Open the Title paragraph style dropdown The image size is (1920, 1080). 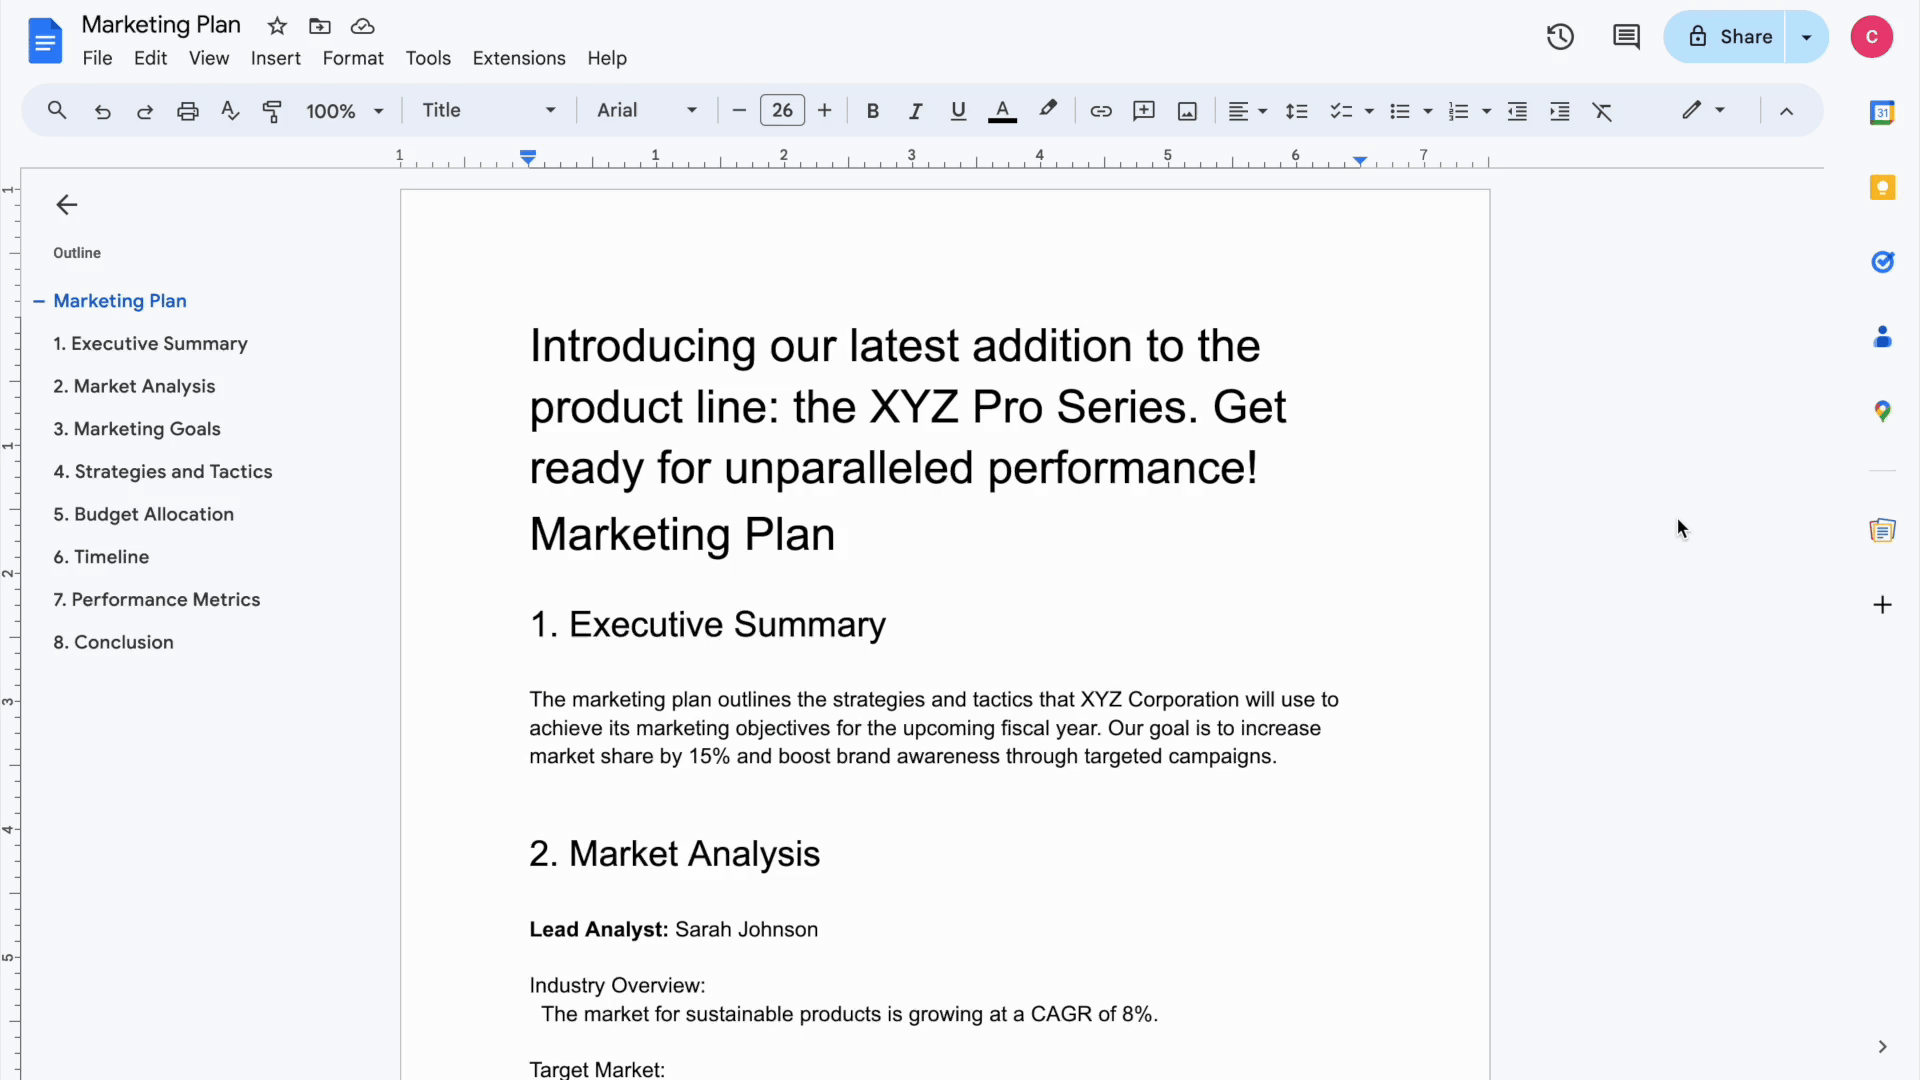point(488,111)
